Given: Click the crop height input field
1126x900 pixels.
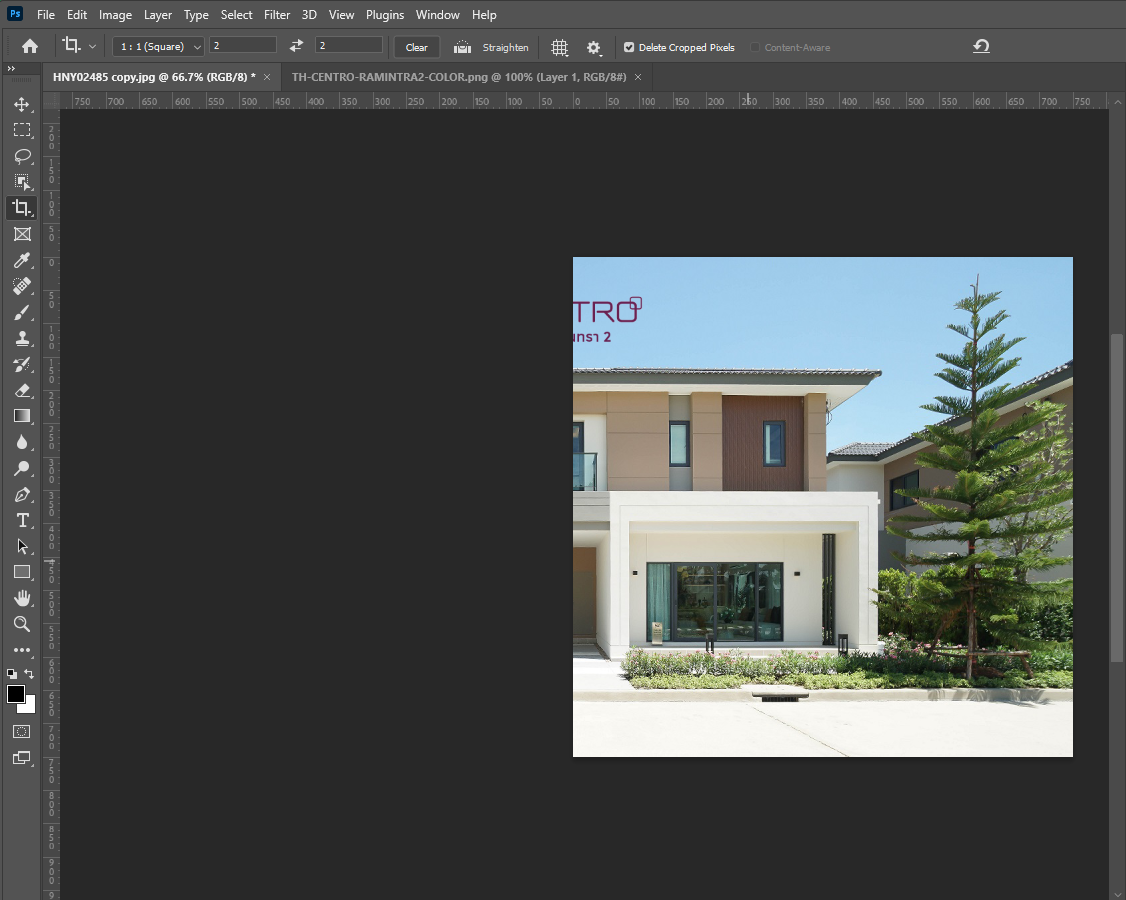Looking at the screenshot, I should click(x=348, y=45).
